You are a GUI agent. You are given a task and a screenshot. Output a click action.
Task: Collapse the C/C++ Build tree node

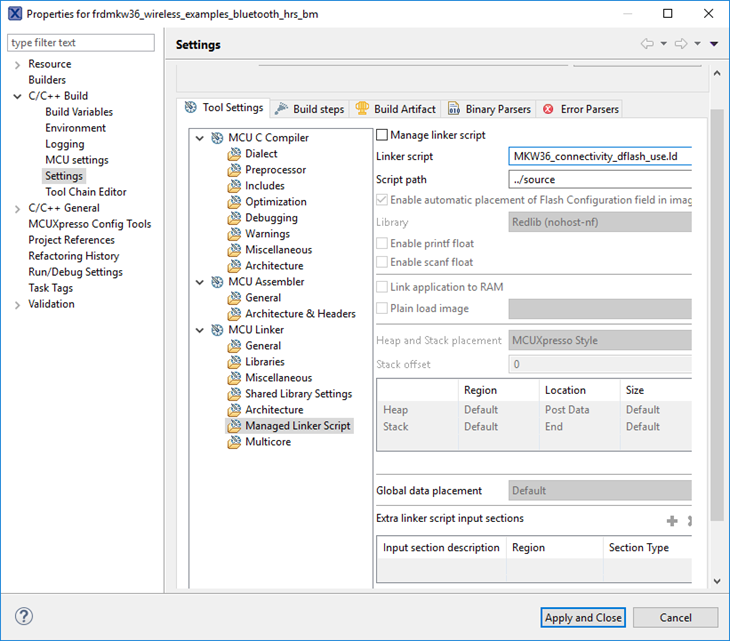point(17,96)
